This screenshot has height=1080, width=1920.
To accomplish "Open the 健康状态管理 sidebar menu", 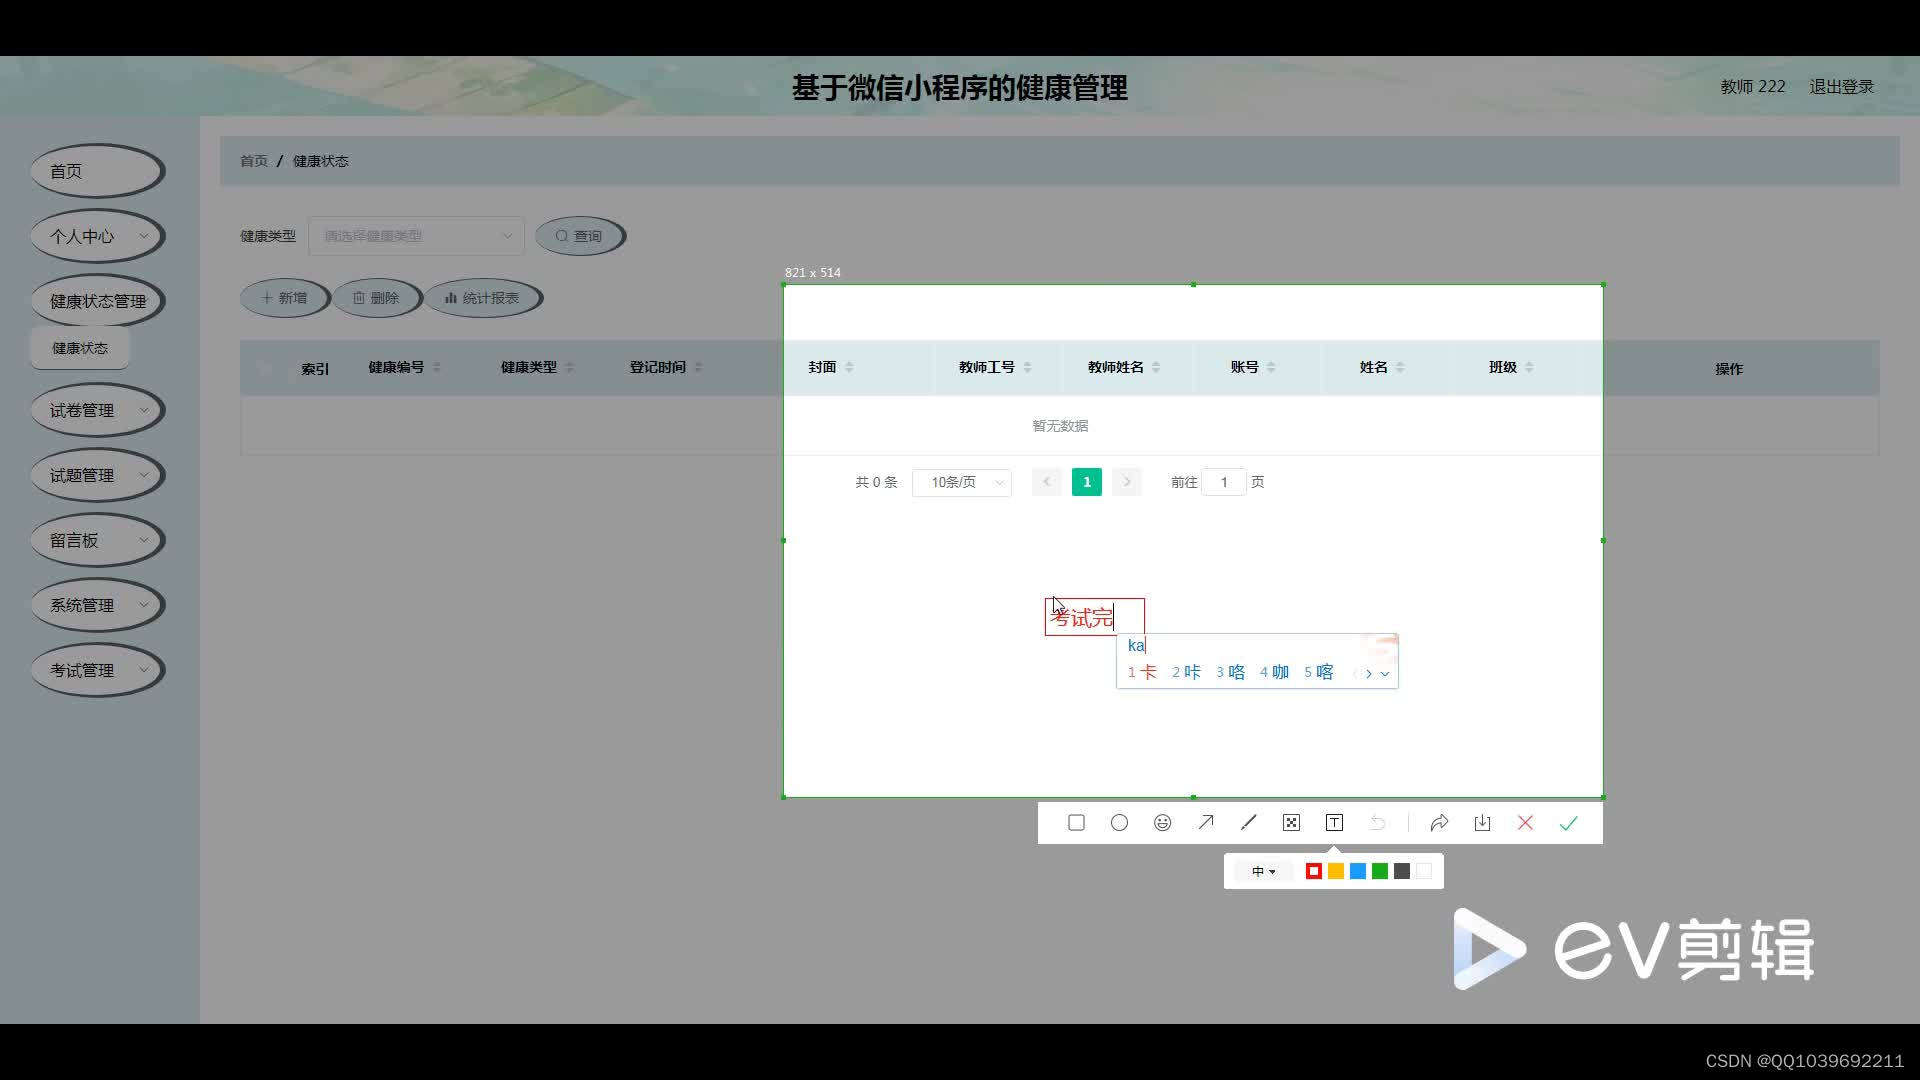I will point(97,302).
